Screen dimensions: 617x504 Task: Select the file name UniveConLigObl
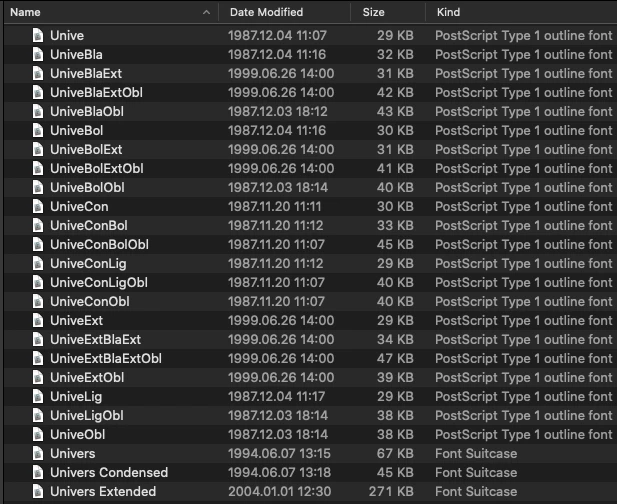tap(99, 282)
